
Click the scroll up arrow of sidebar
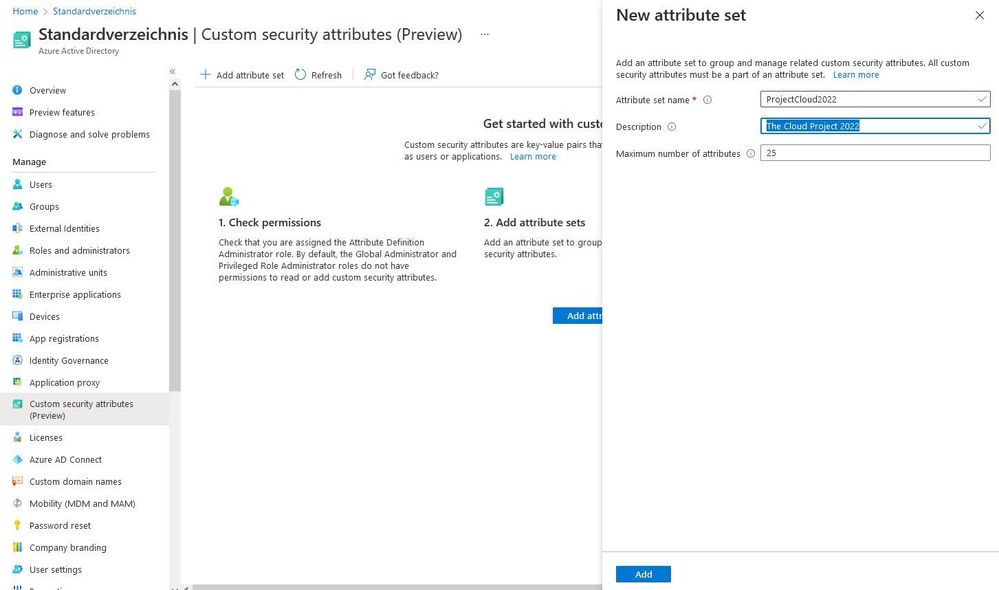click(x=175, y=83)
